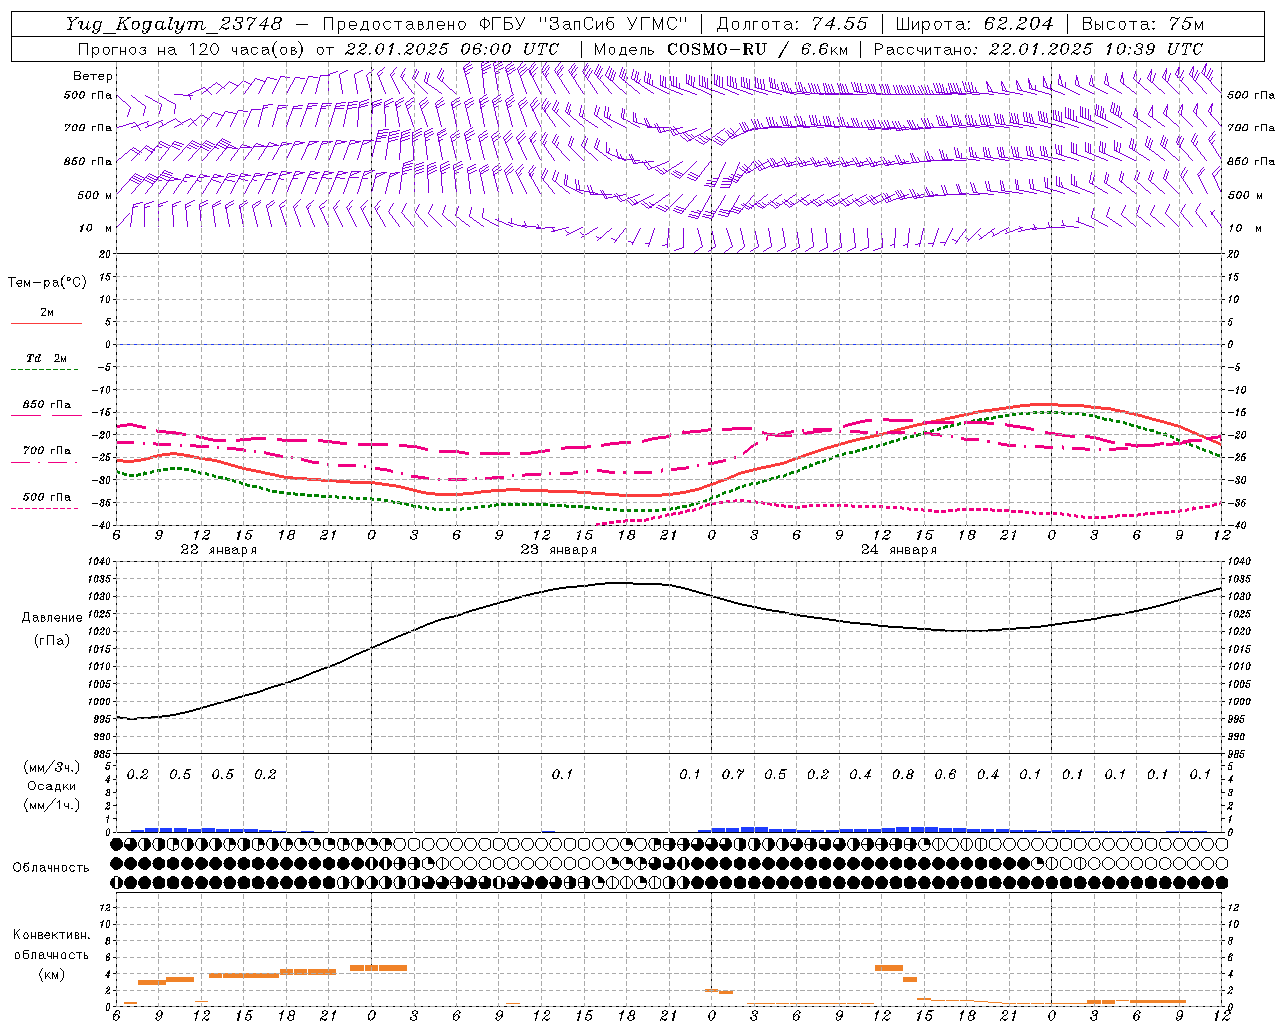Click the 0.7 precipitation amount value
This screenshot has width=1280, height=1024.
click(733, 775)
